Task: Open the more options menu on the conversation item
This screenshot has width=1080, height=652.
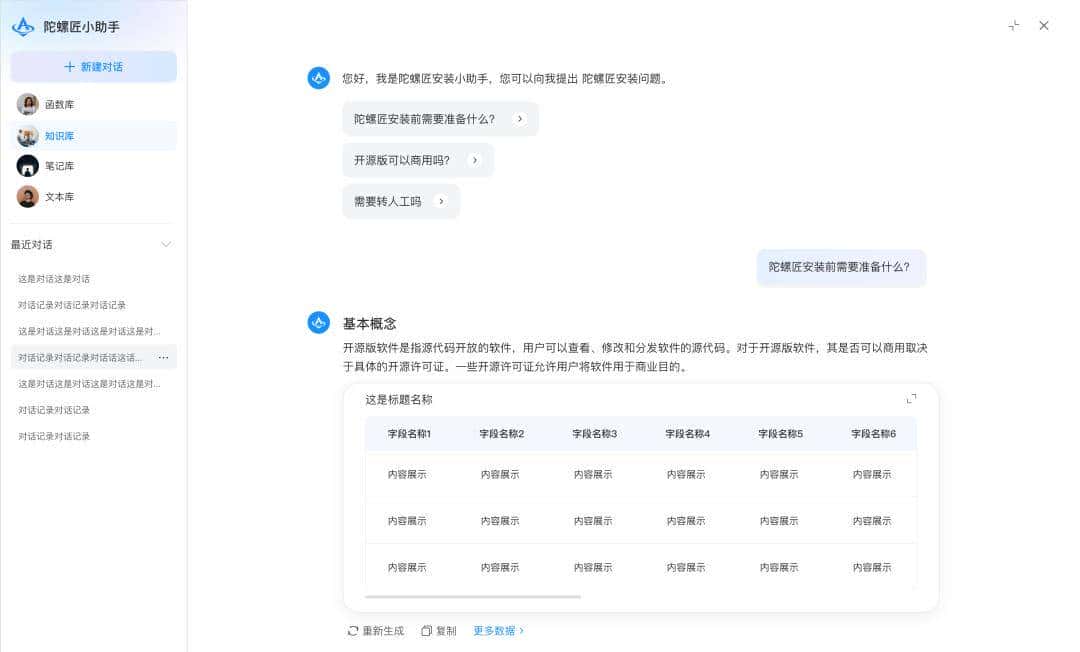Action: [165, 357]
